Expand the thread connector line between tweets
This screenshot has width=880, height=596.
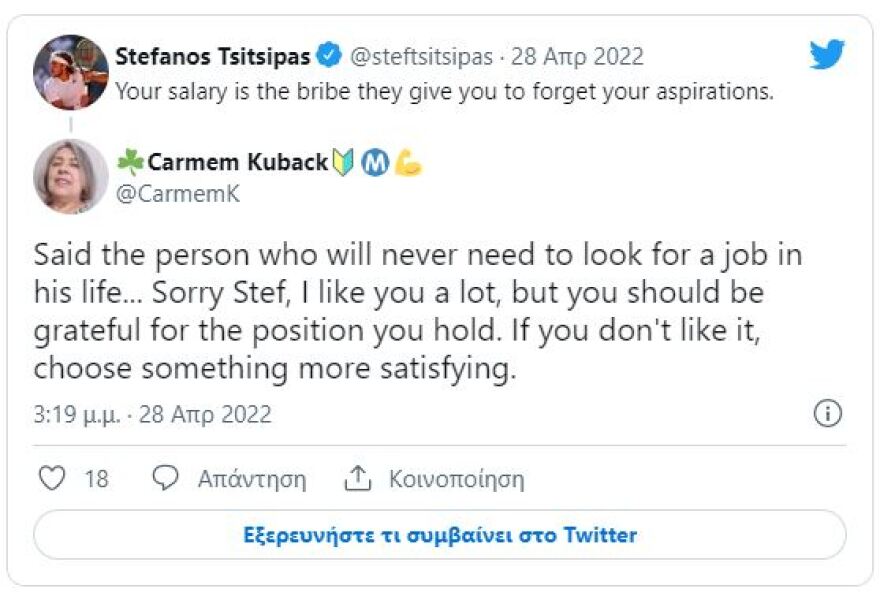click(x=70, y=122)
